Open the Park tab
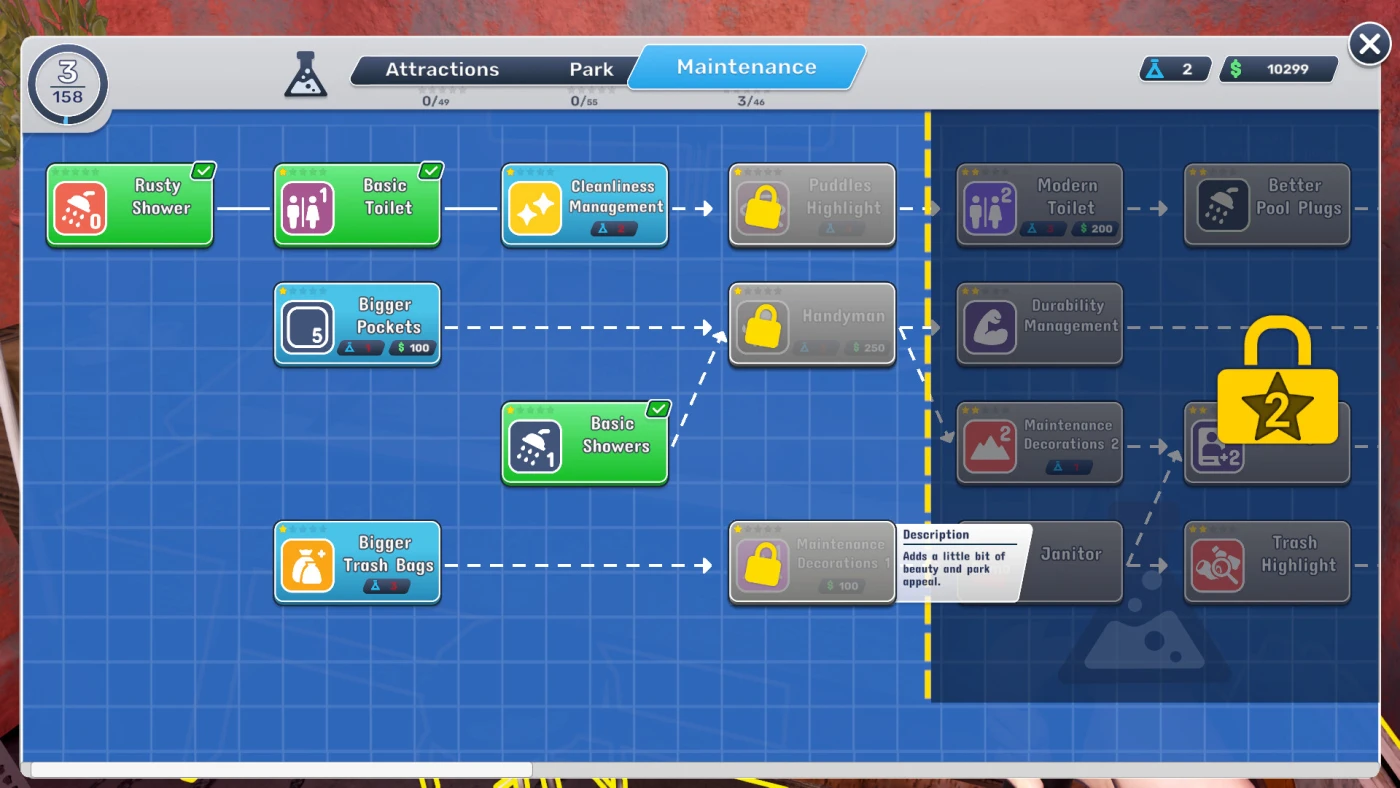 point(591,70)
